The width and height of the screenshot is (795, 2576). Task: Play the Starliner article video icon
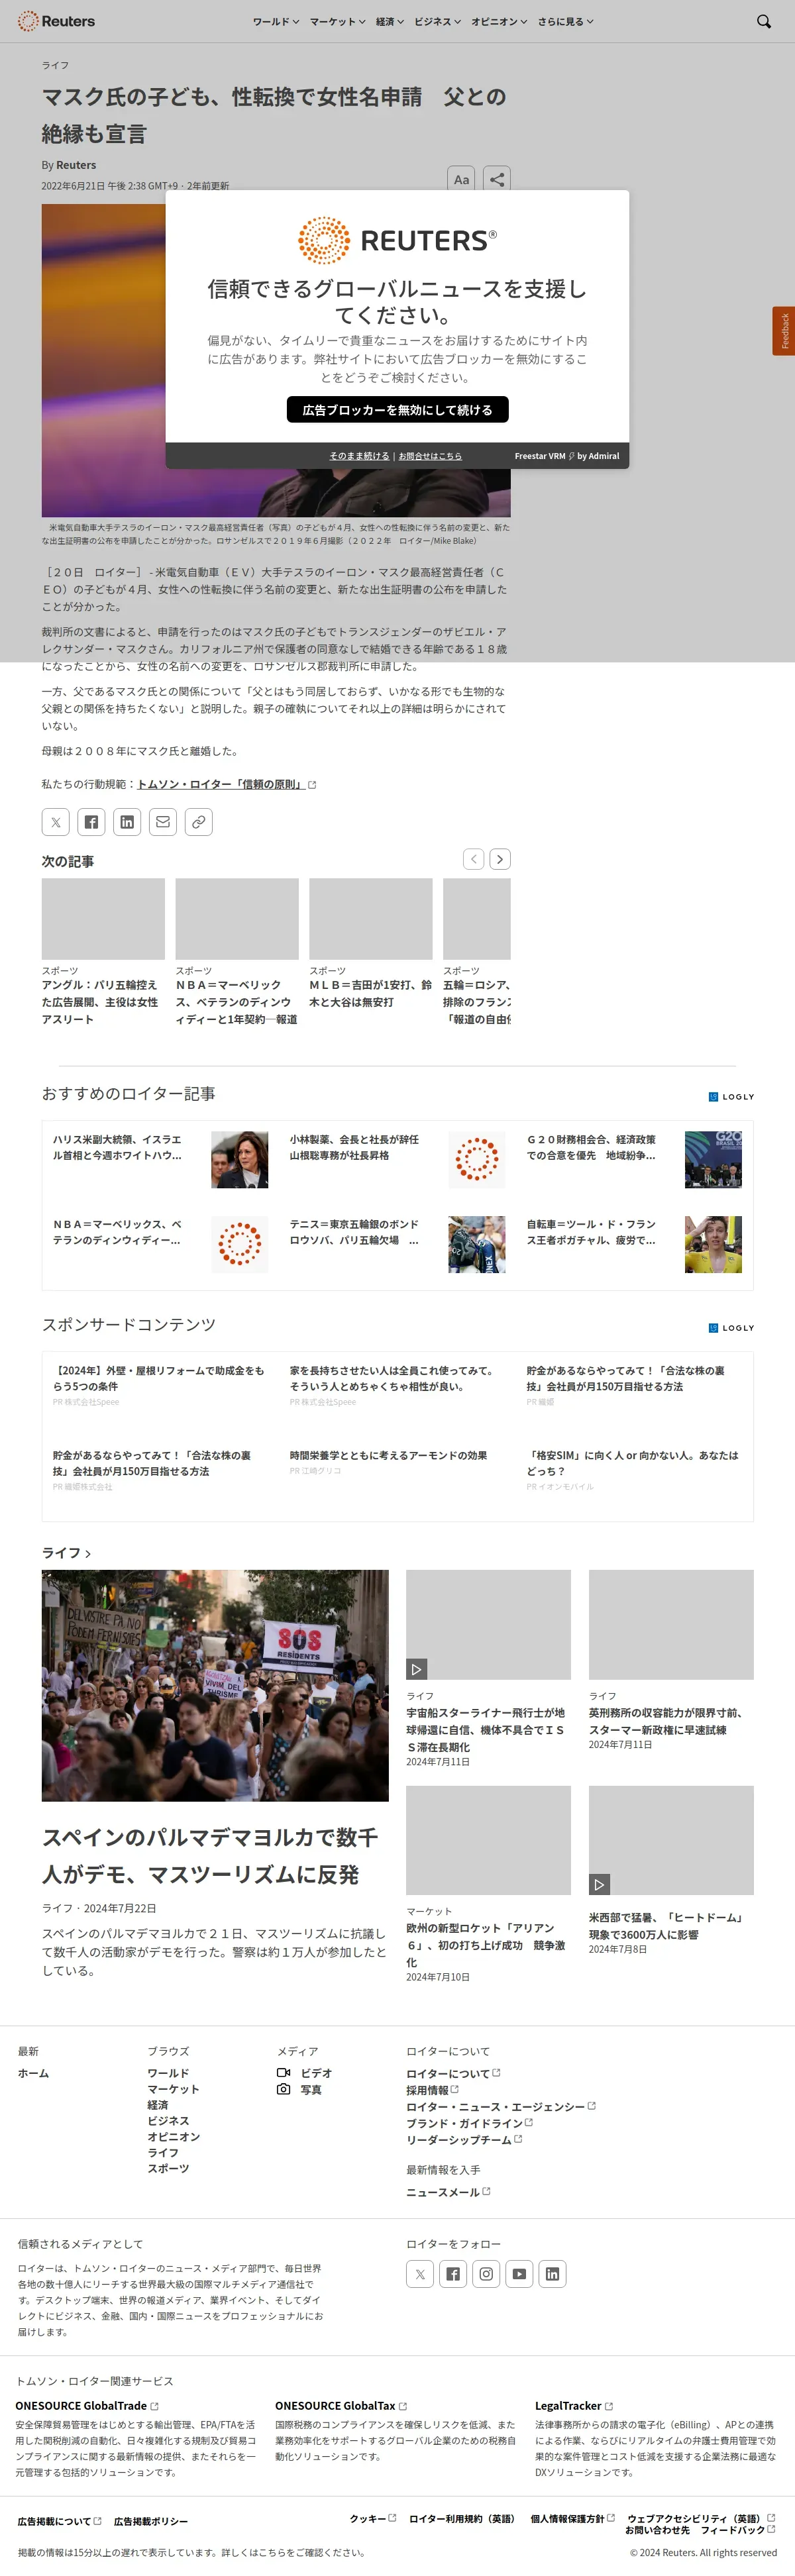(x=417, y=1668)
